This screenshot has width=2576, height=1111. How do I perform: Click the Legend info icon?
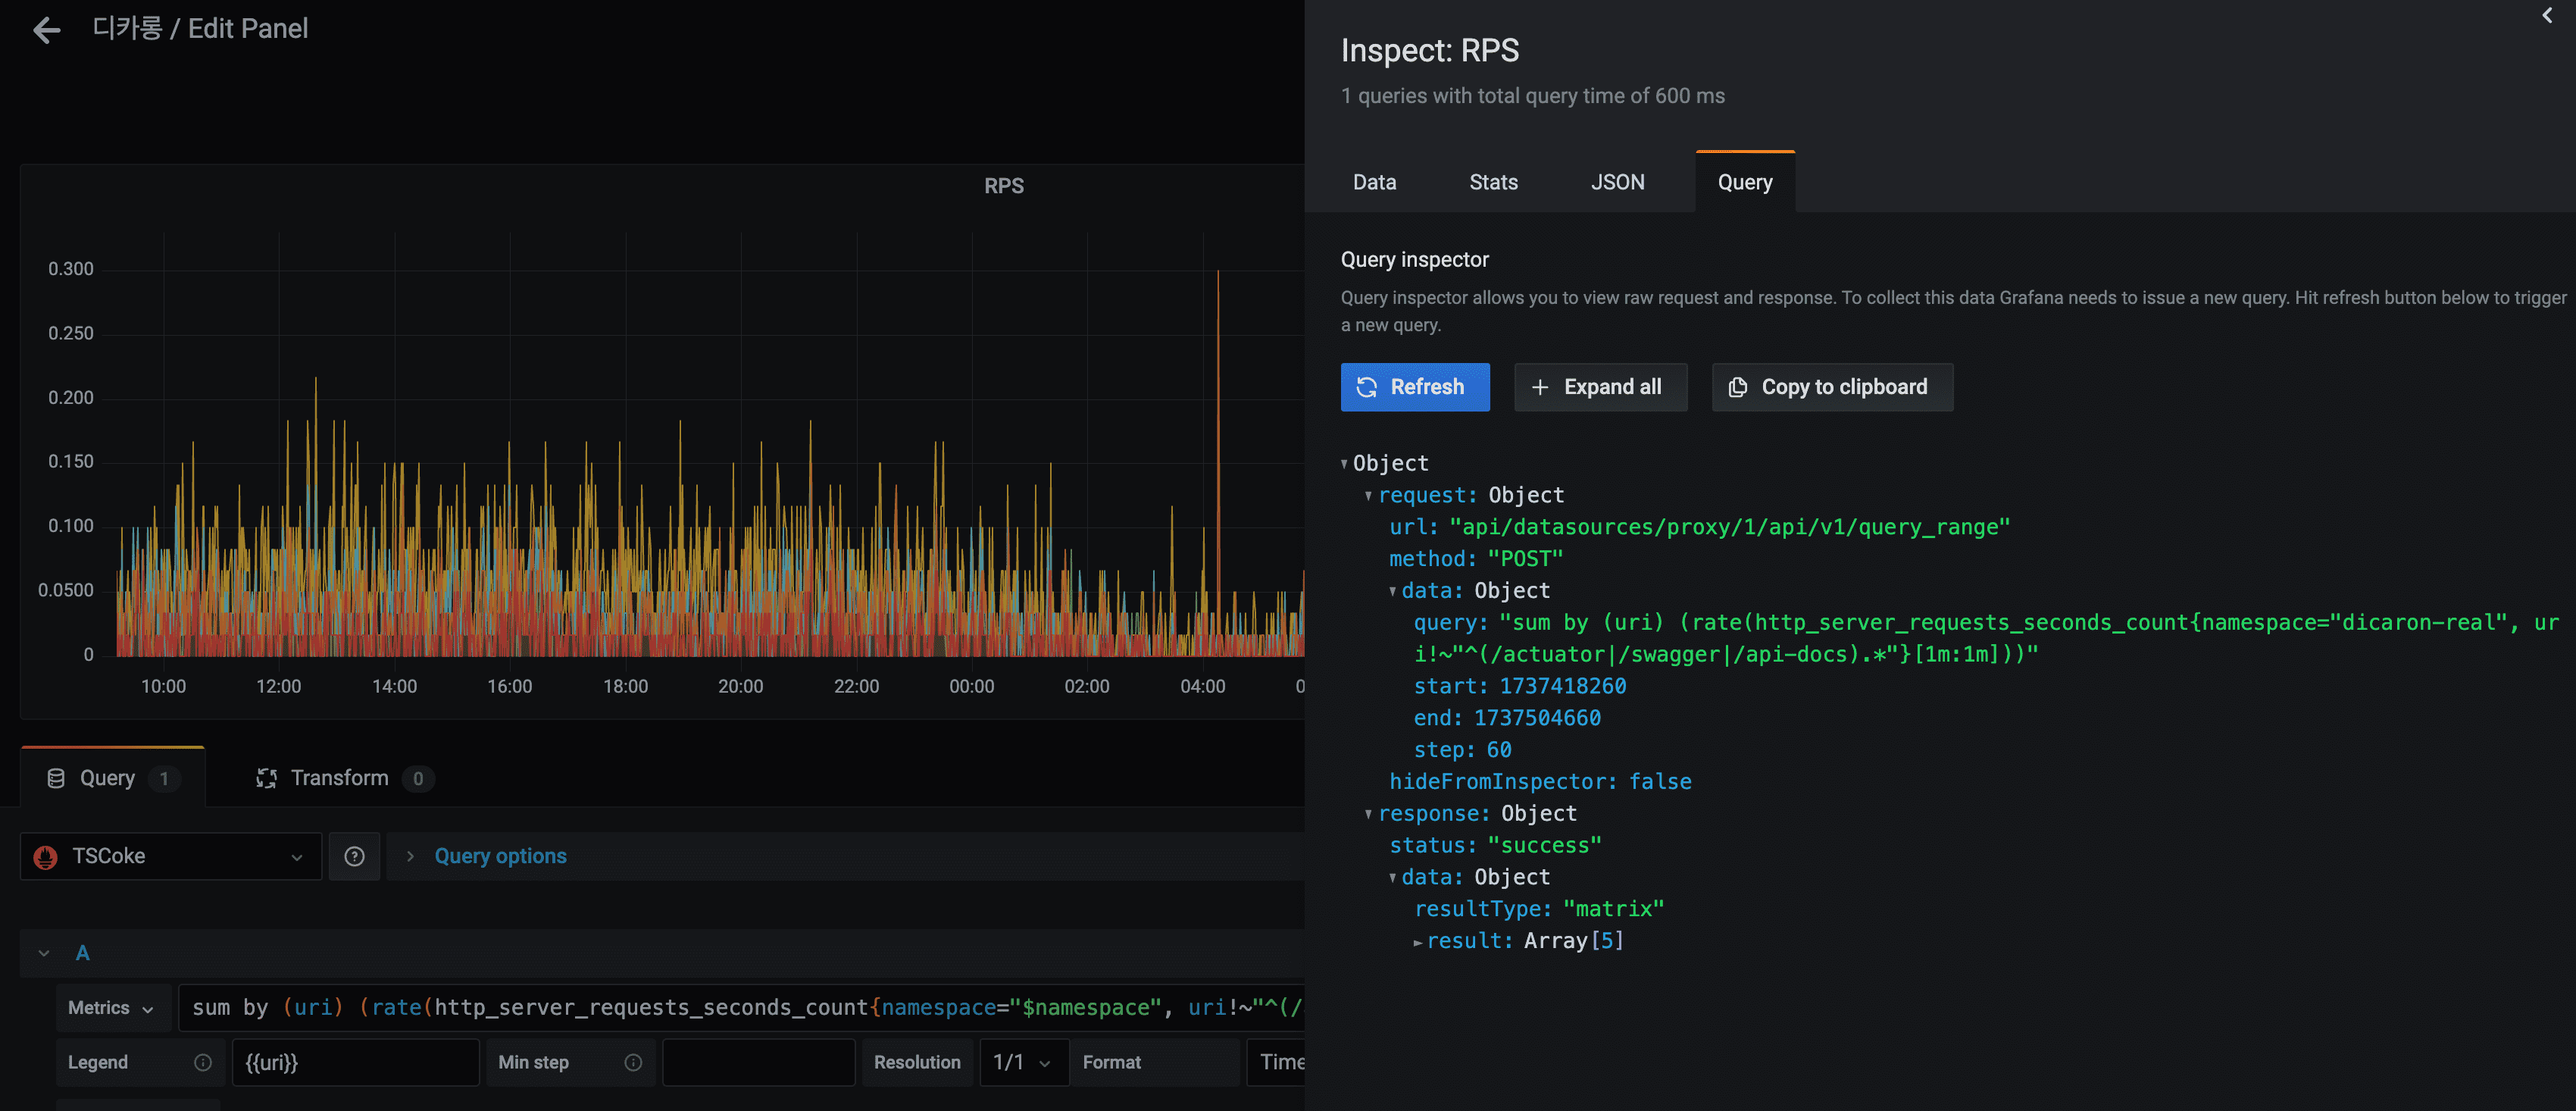click(x=203, y=1062)
